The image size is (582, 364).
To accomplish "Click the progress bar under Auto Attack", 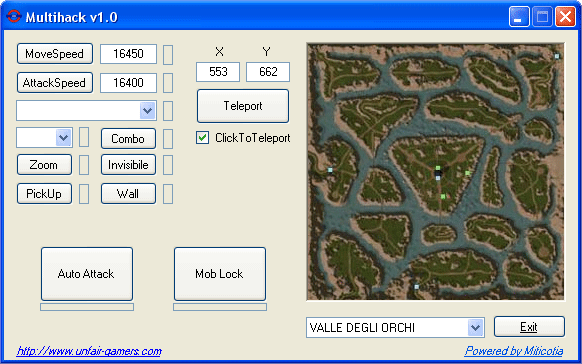I will [x=87, y=307].
